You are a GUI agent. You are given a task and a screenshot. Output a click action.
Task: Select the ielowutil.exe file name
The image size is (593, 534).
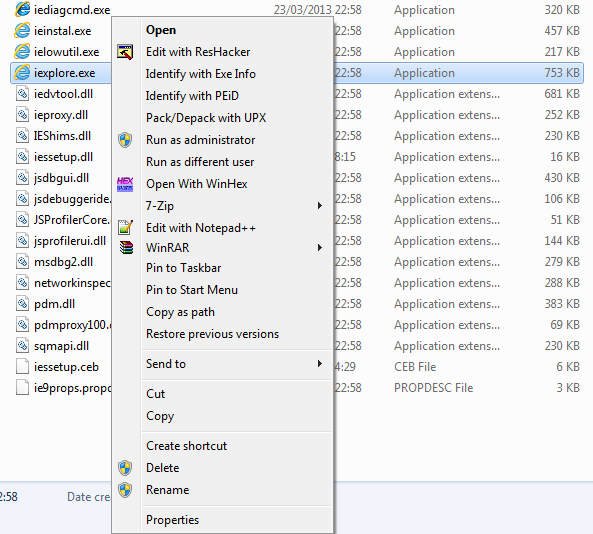point(67,52)
